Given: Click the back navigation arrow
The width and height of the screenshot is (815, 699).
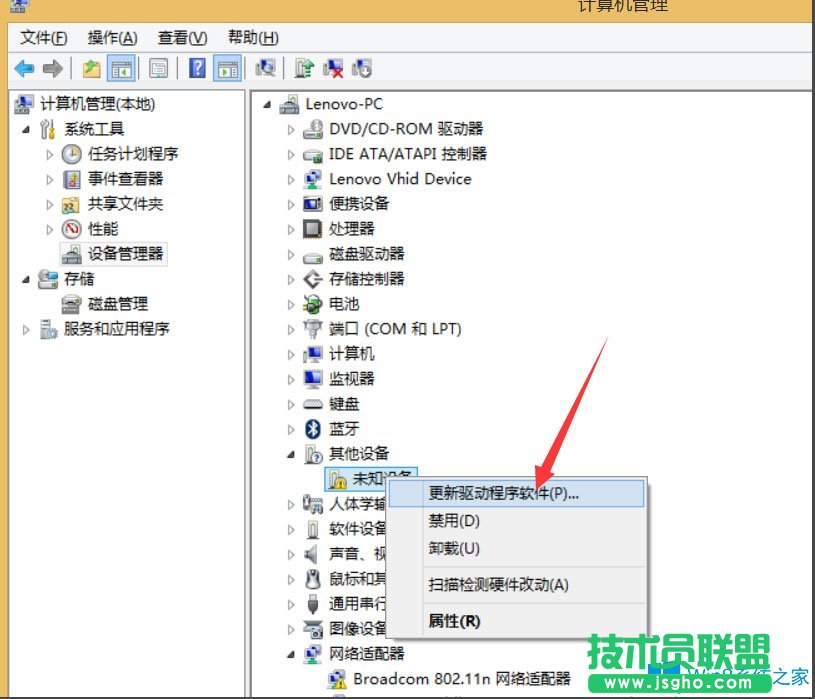Looking at the screenshot, I should pyautogui.click(x=23, y=67).
